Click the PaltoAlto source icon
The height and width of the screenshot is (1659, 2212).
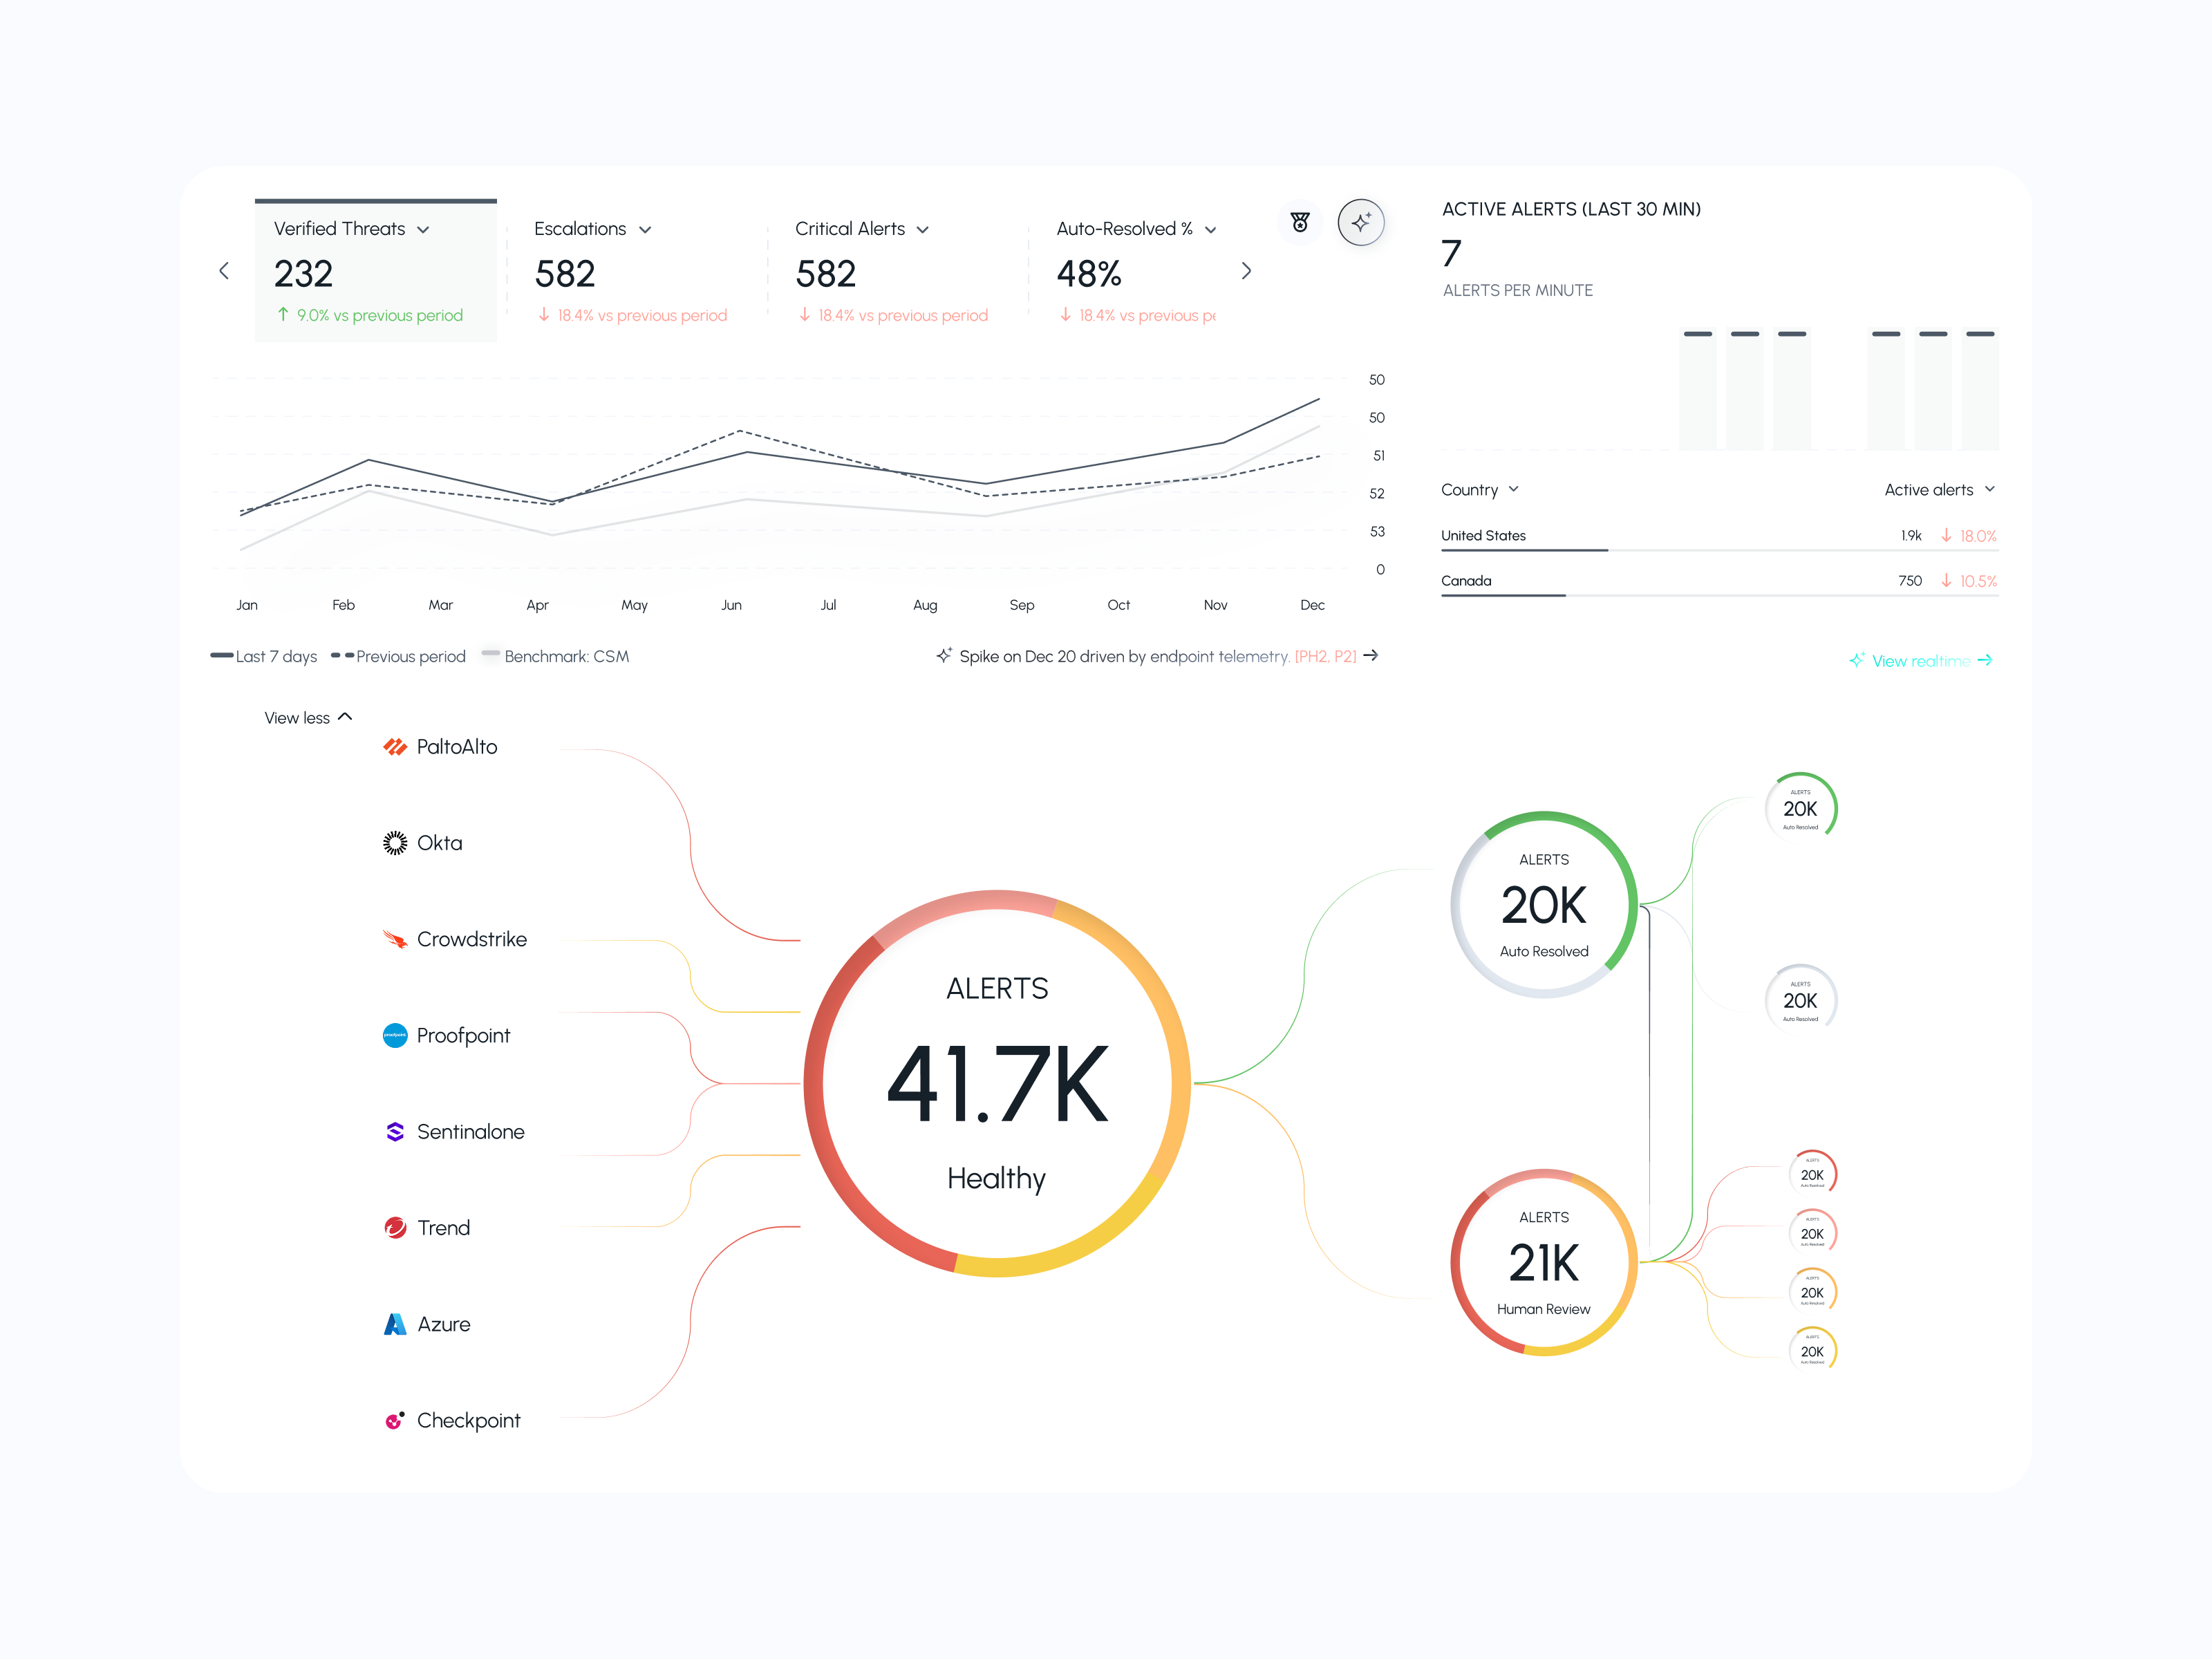click(395, 747)
